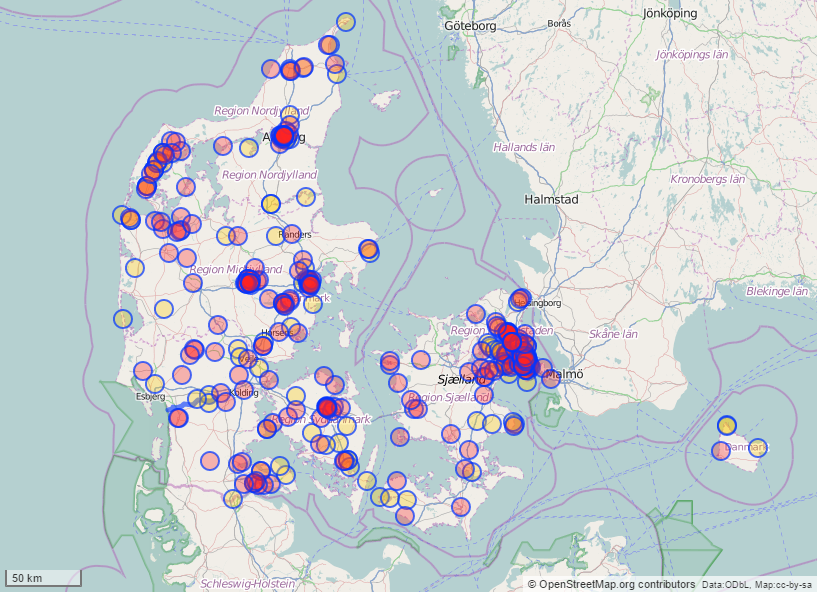Click the 'Region Syddanmark' label
Viewport: 817px width, 592px height.
click(x=321, y=420)
